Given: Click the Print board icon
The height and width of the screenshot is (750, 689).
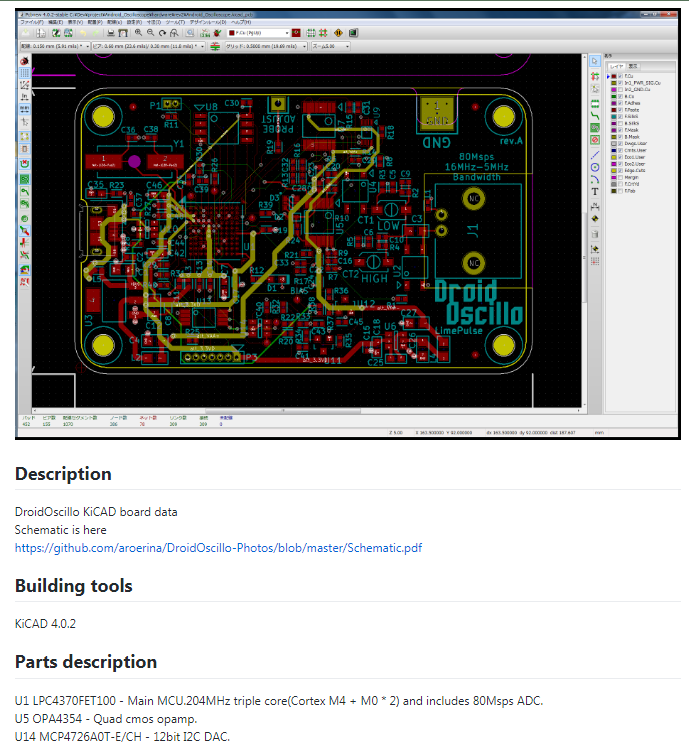Looking at the screenshot, I should pos(111,33).
